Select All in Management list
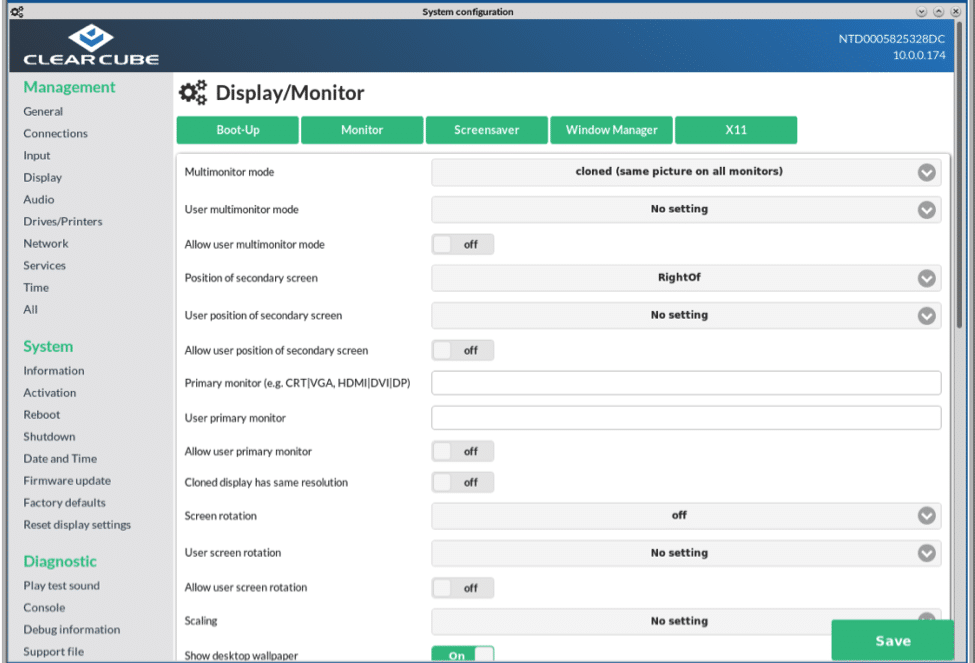 30,309
